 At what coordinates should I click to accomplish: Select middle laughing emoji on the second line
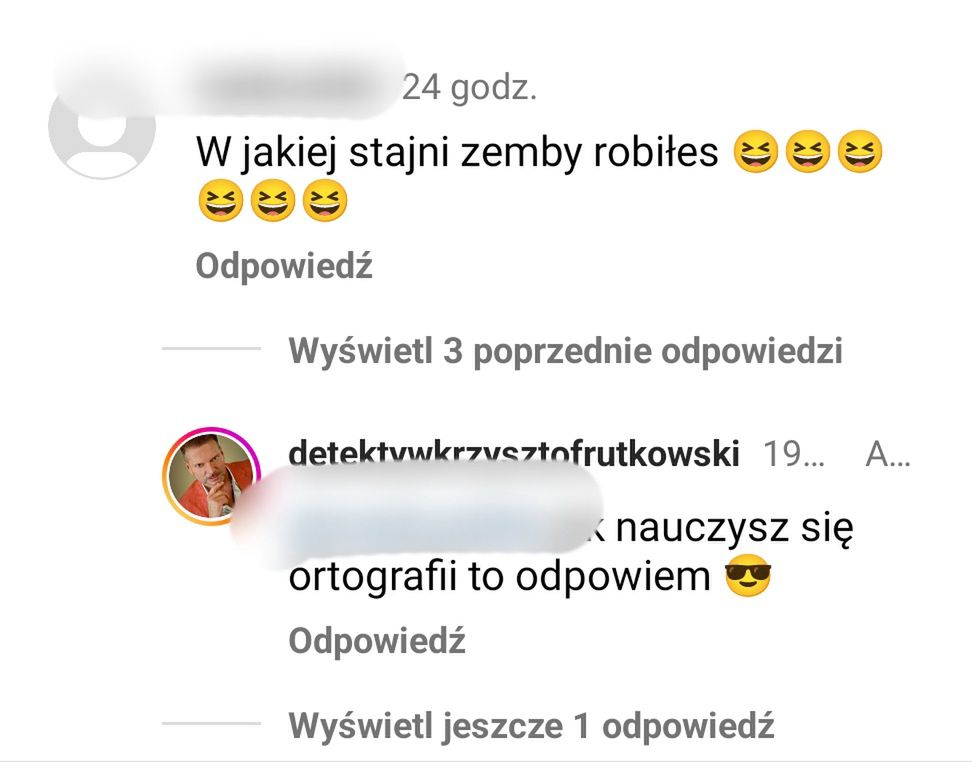coord(273,200)
